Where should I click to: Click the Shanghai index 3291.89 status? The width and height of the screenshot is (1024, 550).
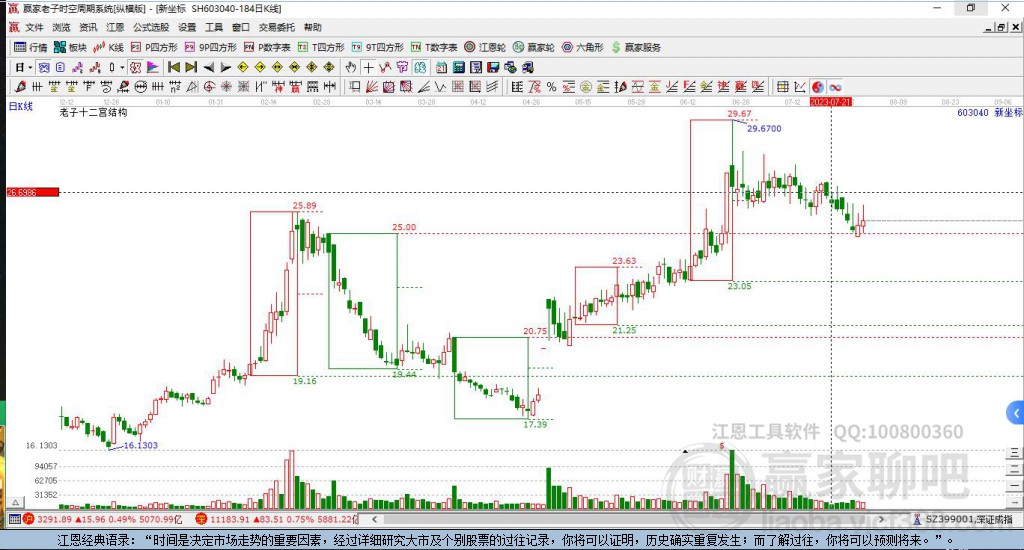(103, 519)
